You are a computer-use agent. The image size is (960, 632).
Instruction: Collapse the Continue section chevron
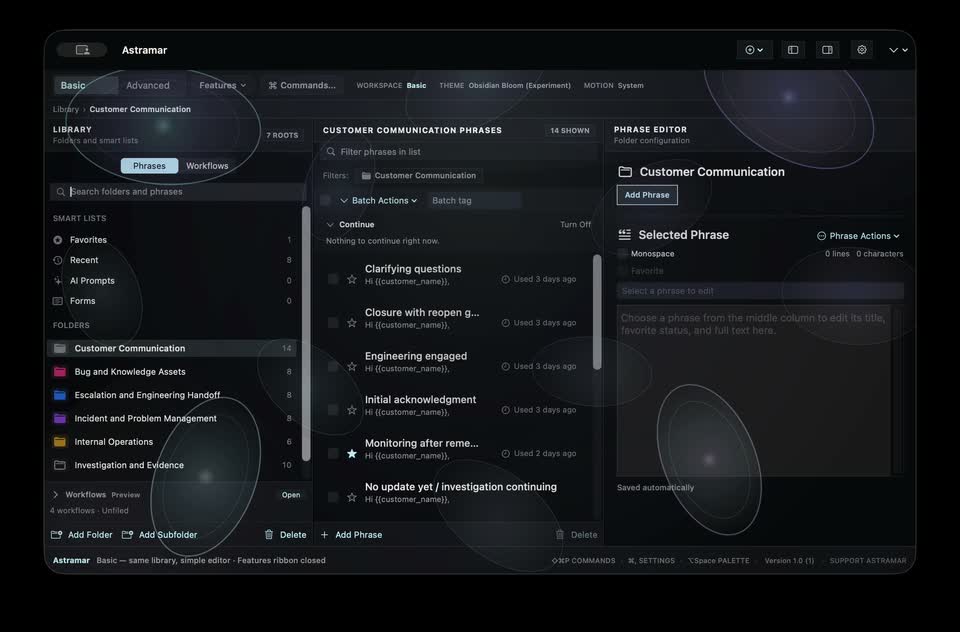330,225
